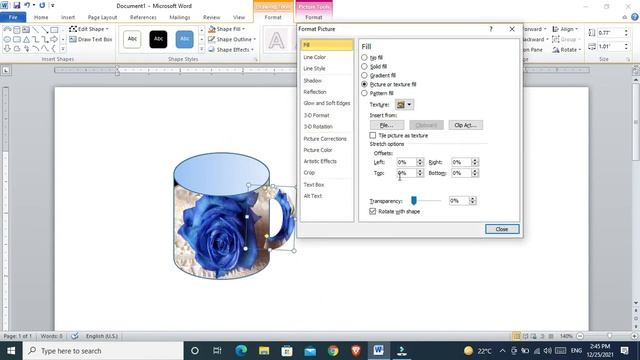
Task: Apply the white outlined Abc shape style
Action: tap(132, 39)
